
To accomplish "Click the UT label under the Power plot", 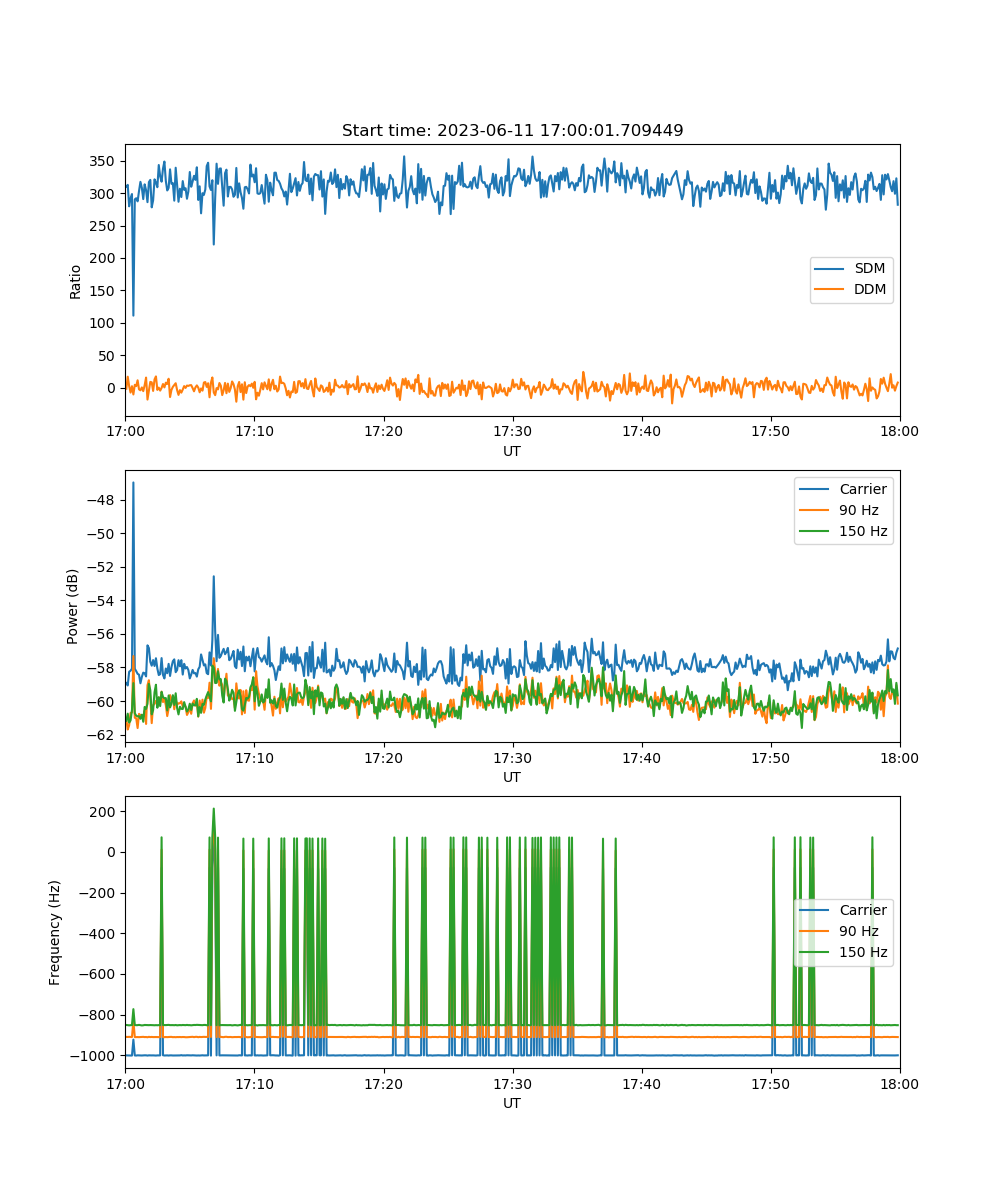I will 512,777.
